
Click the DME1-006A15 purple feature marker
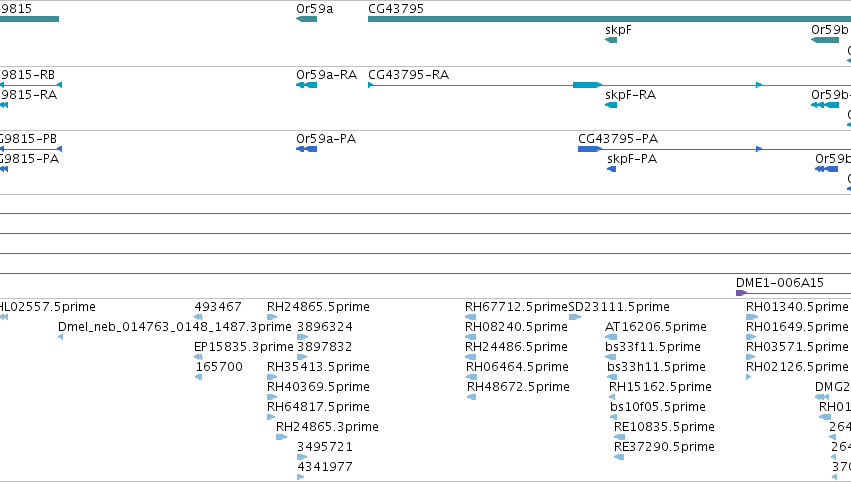[741, 293]
